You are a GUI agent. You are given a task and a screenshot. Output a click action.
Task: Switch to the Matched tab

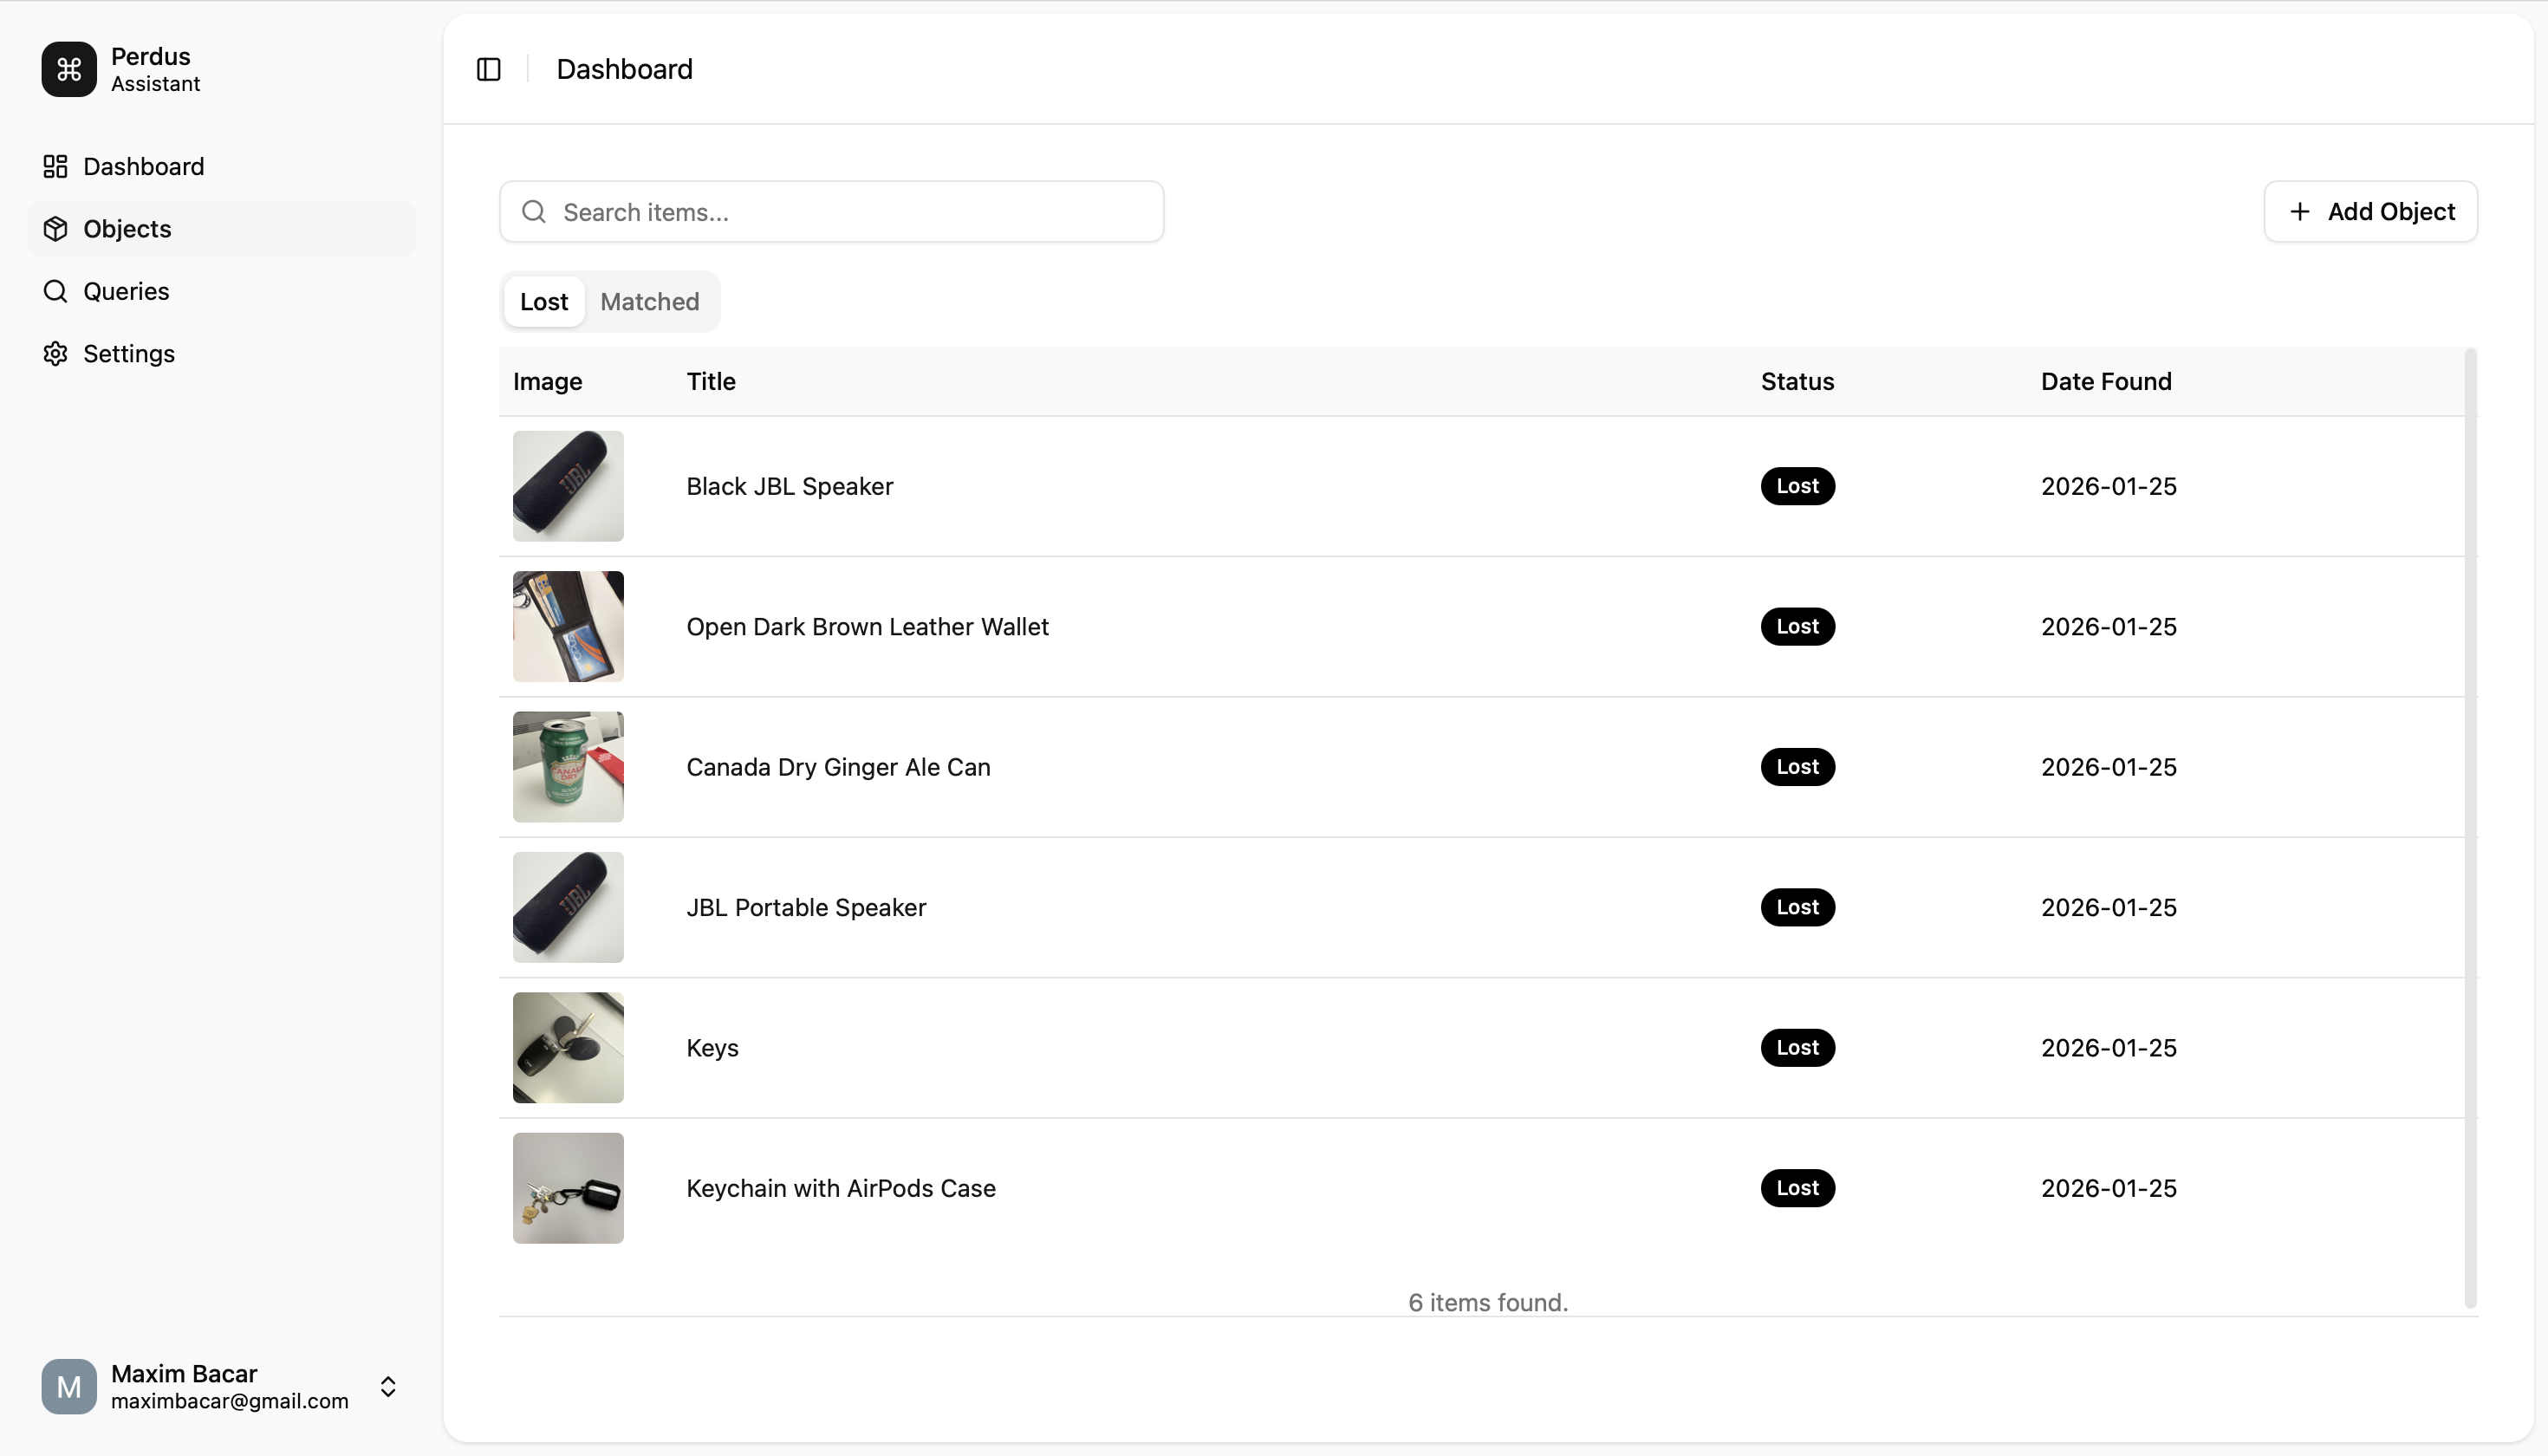649,302
